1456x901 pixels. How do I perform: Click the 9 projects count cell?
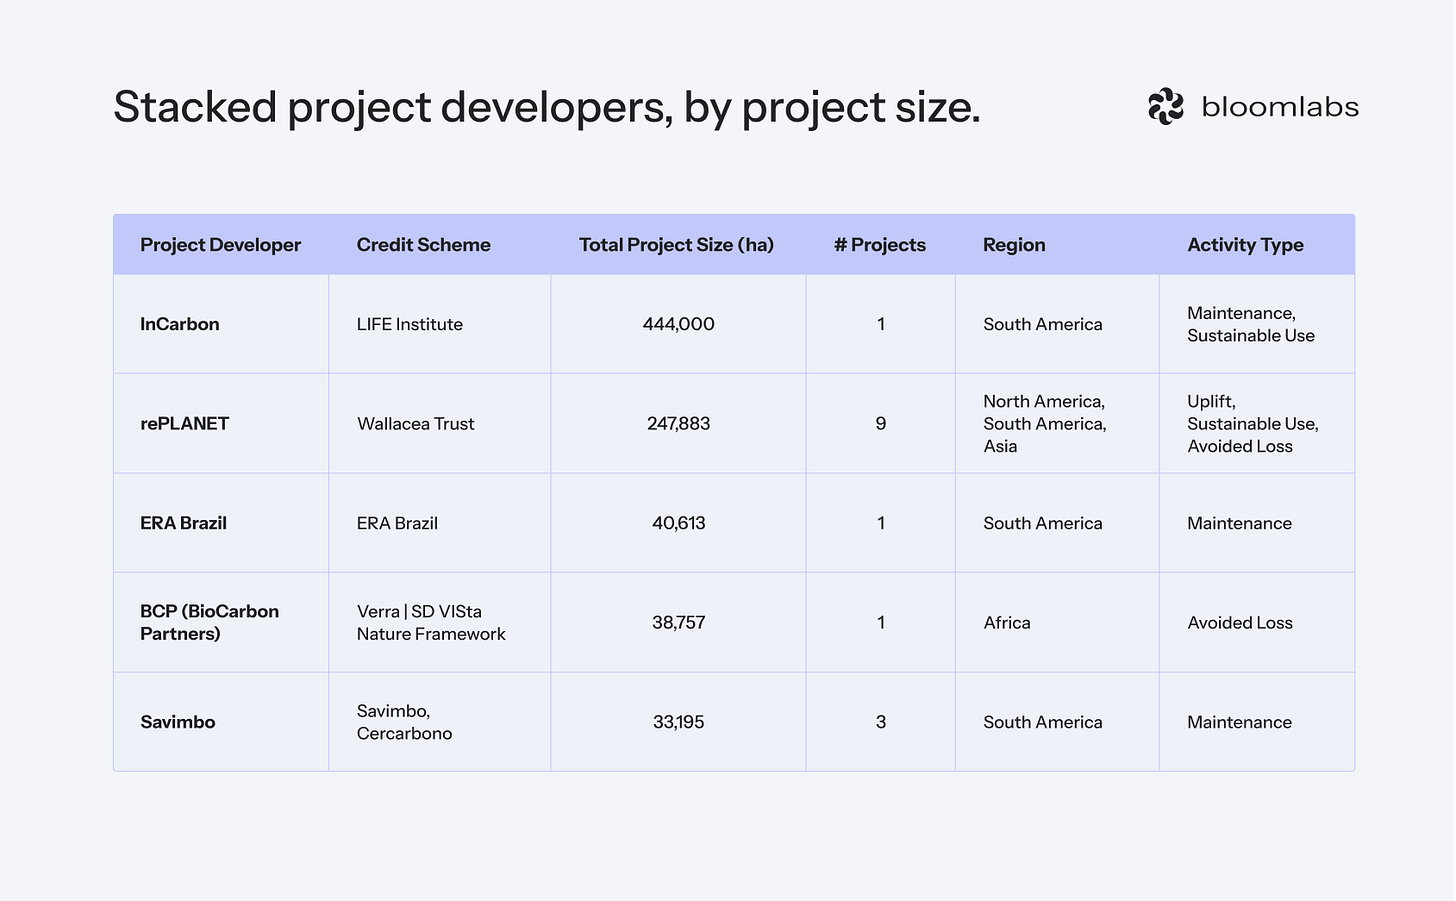click(x=881, y=423)
